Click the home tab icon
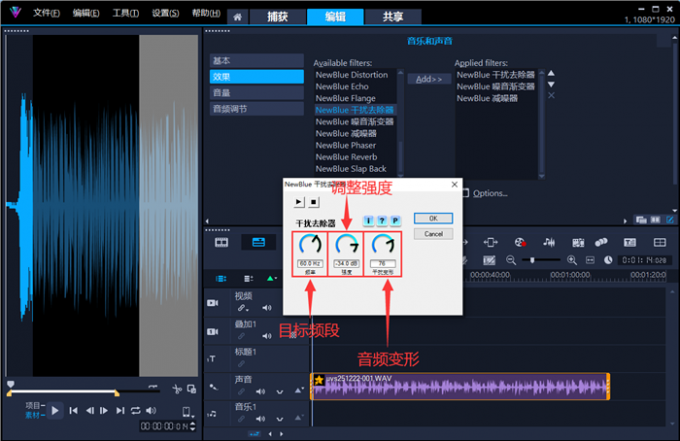This screenshot has width=680, height=441. (x=239, y=17)
